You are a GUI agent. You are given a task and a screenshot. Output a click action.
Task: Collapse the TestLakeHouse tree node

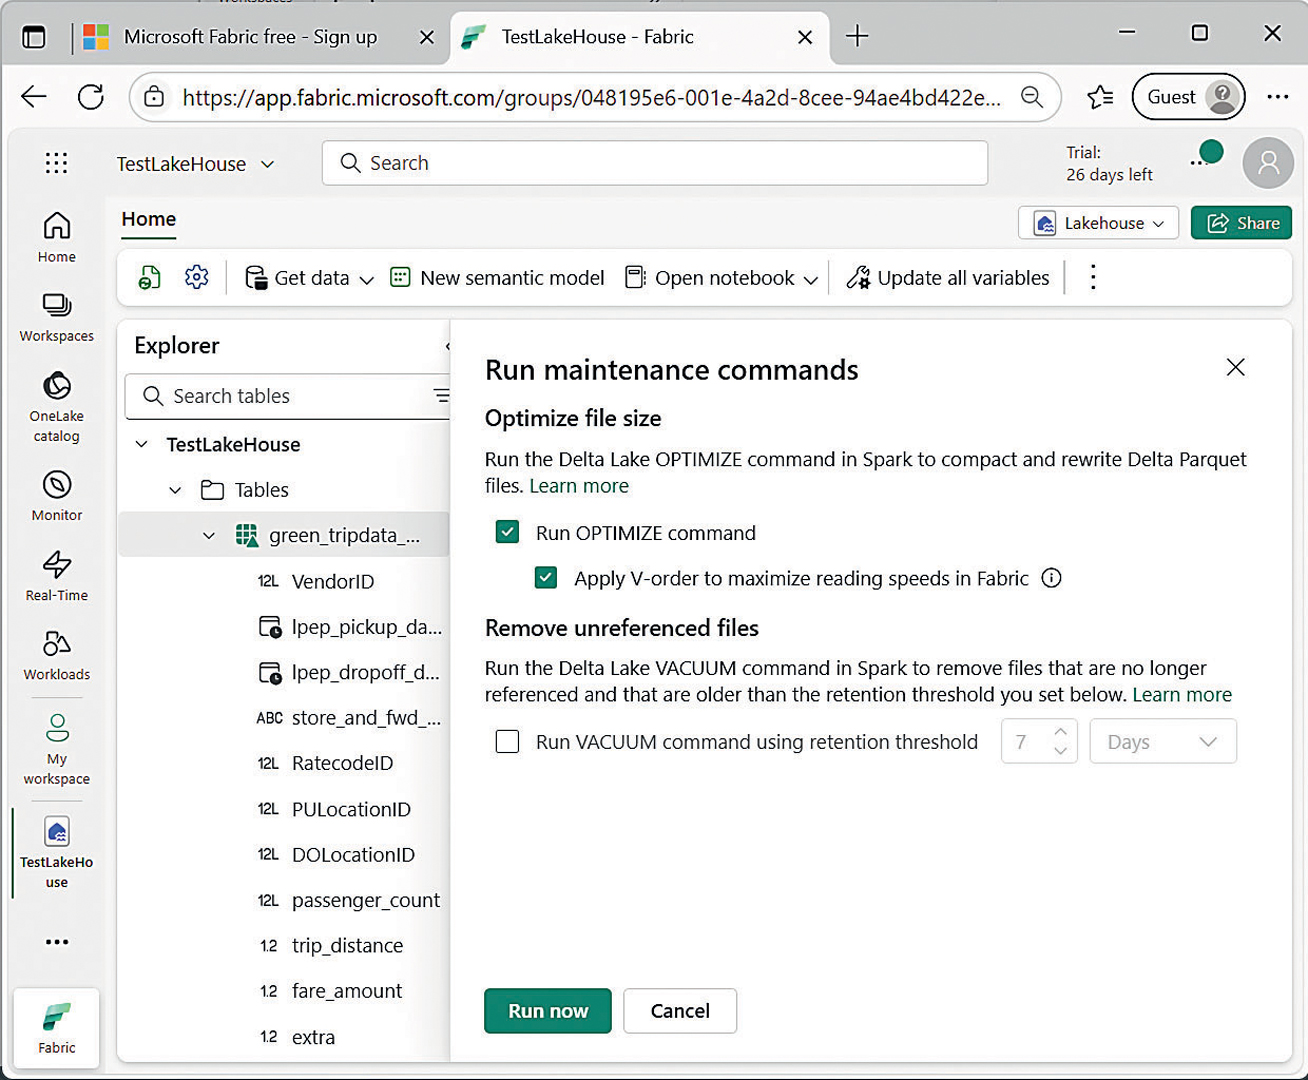(142, 444)
